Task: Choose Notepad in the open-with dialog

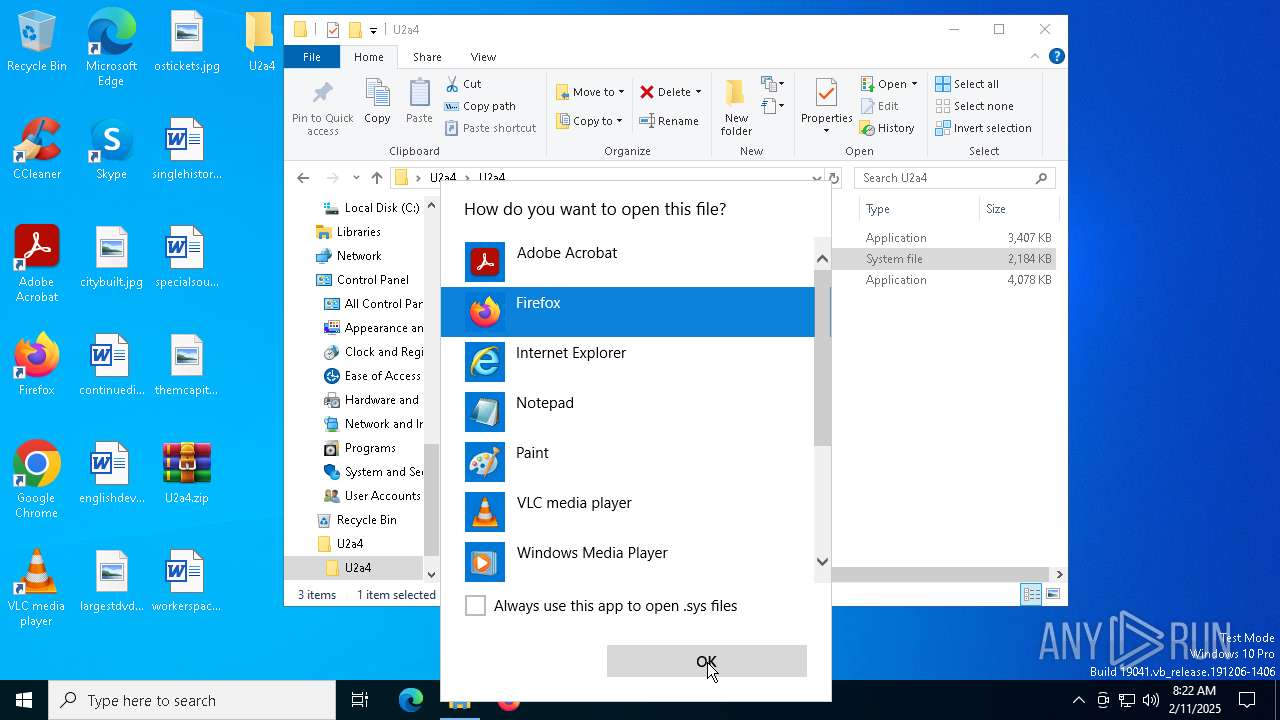Action: 628,412
